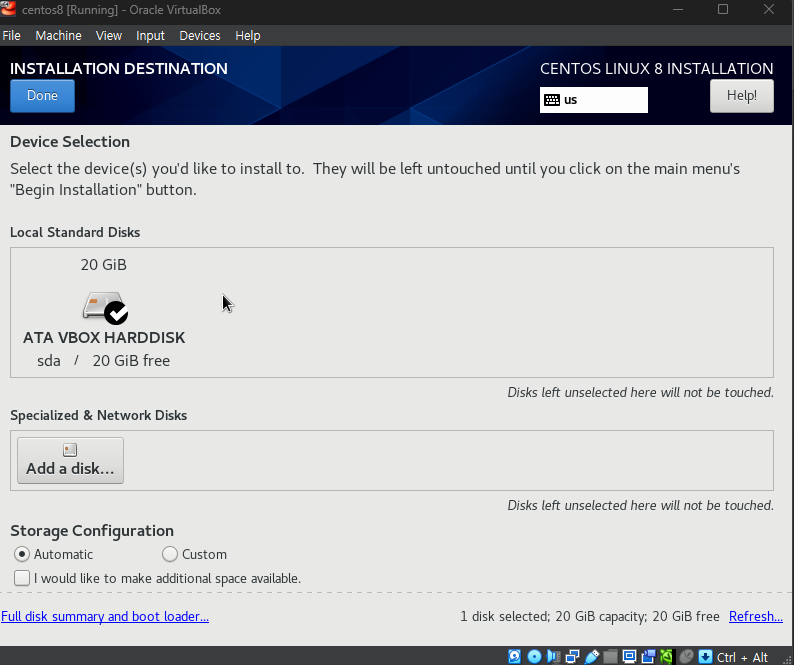Open the Machine menu
This screenshot has height=665, width=794.
tap(58, 36)
